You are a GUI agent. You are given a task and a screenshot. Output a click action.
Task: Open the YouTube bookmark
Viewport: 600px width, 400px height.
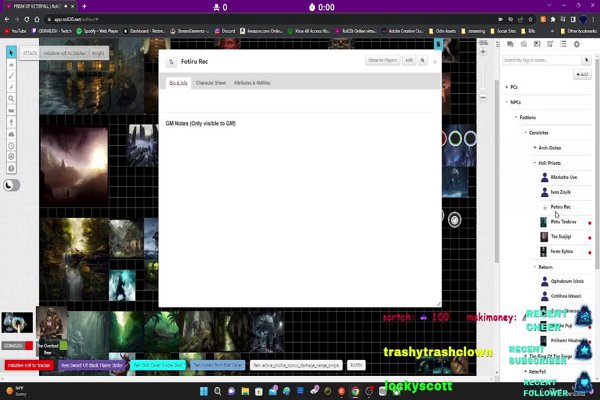15,31
